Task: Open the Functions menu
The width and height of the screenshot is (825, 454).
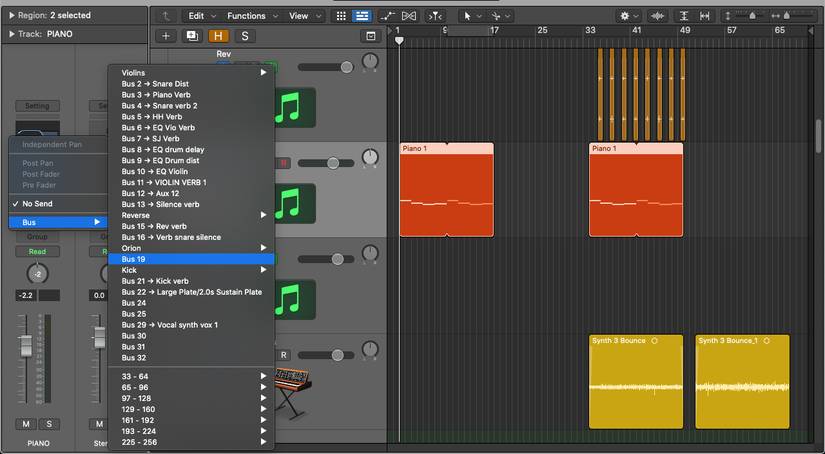Action: coord(252,16)
